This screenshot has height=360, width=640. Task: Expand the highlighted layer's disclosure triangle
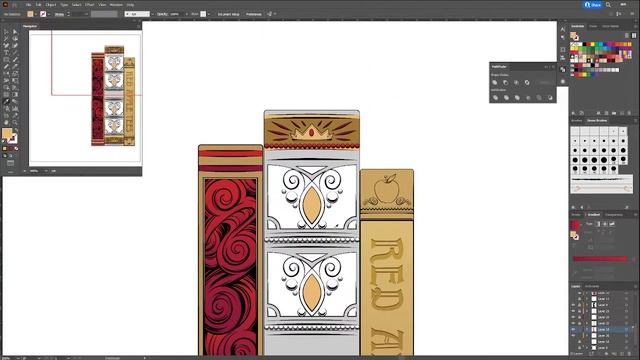click(587, 329)
